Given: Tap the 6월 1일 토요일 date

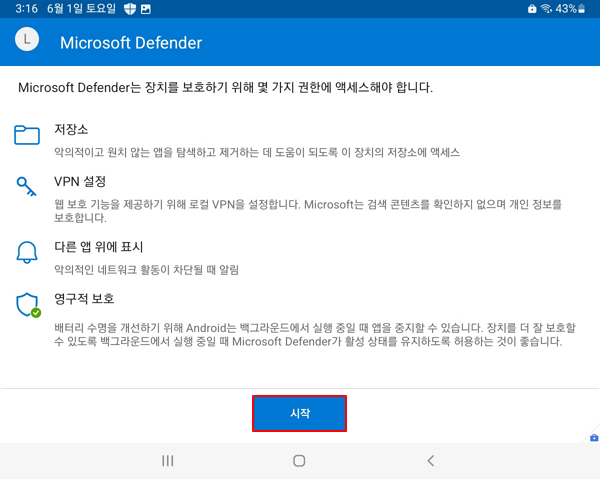Looking at the screenshot, I should (81, 8).
